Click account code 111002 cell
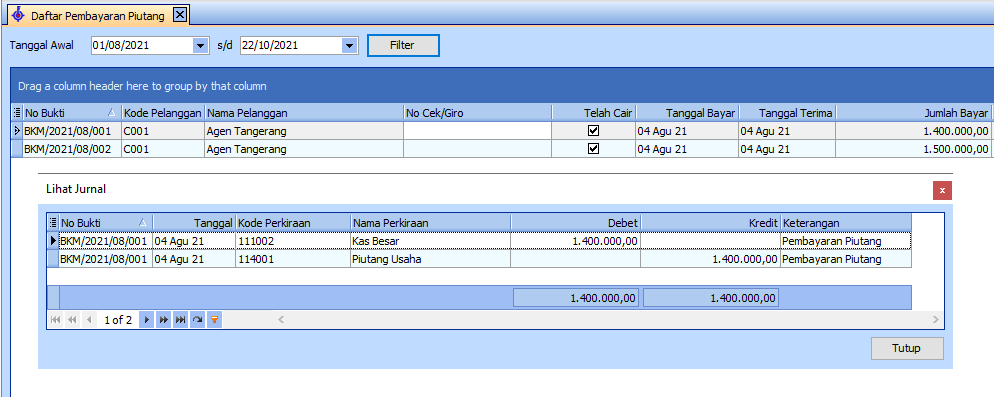Viewport: 994px width, 397px height. (292, 241)
